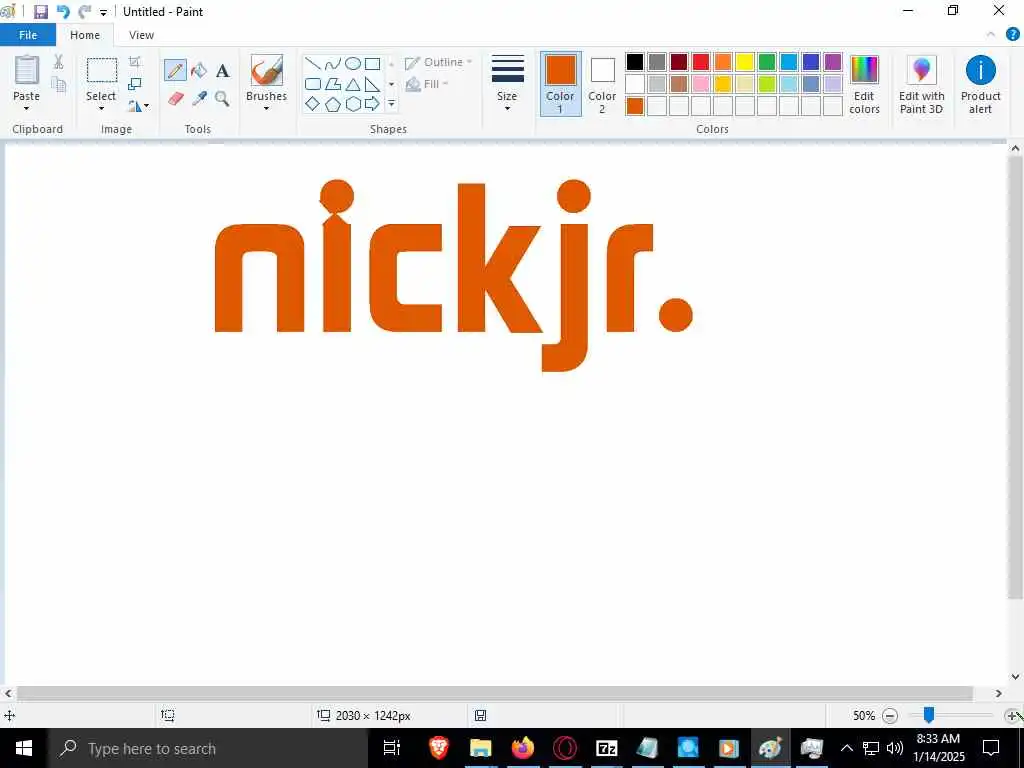Click the vertical scrollbar down arrow
This screenshot has height=768, width=1024.
[x=1015, y=677]
